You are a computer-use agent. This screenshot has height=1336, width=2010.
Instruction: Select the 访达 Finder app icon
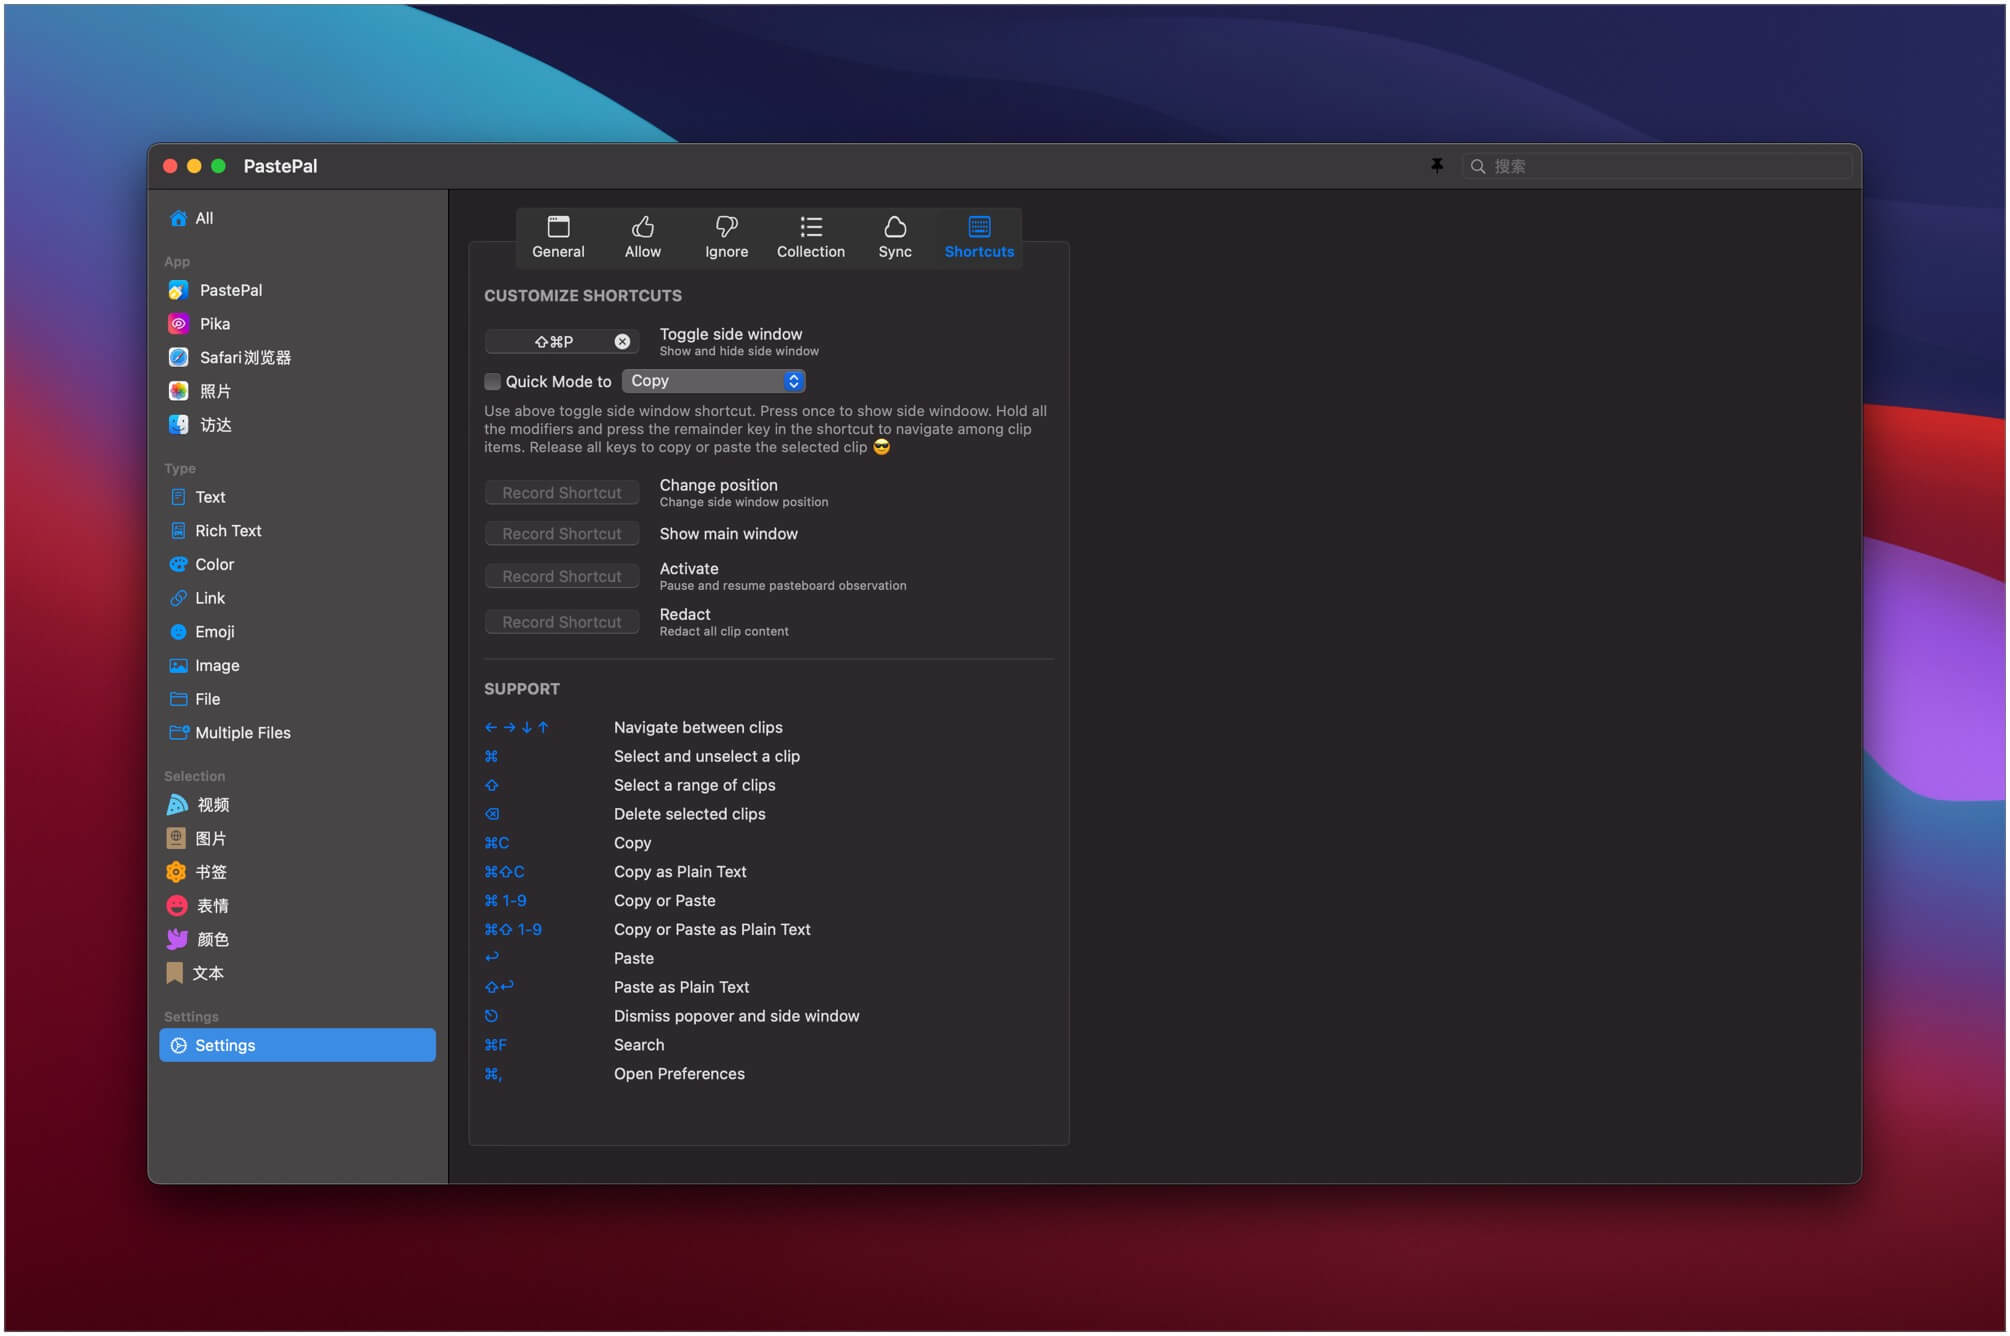178,425
